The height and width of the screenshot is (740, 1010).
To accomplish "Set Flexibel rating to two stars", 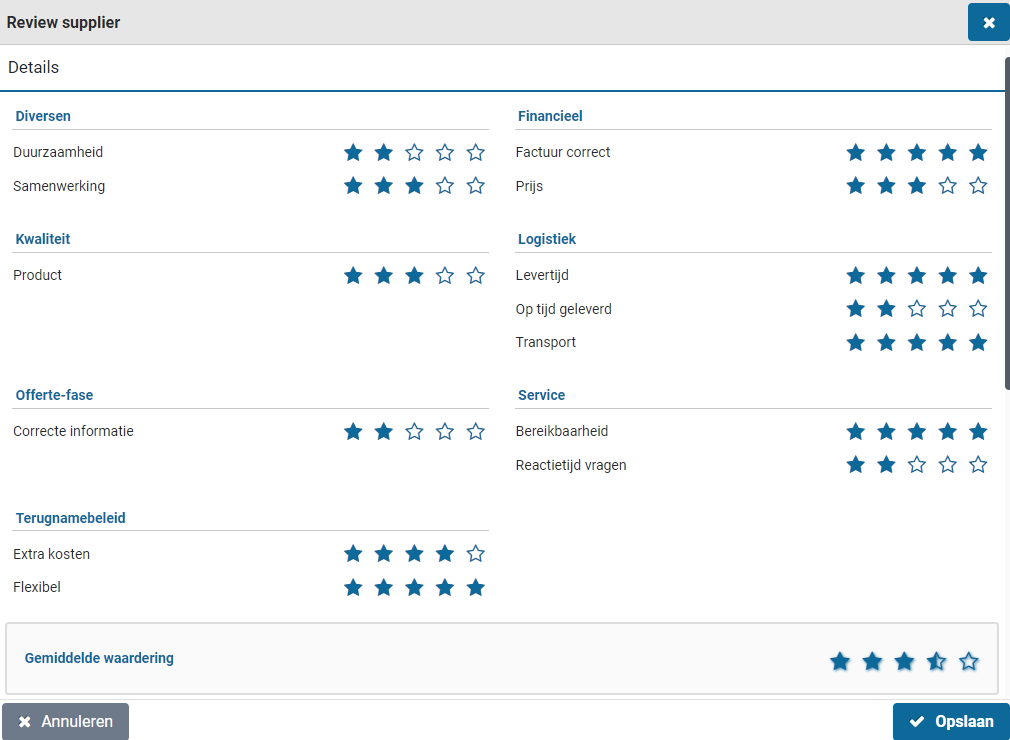I will [384, 588].
